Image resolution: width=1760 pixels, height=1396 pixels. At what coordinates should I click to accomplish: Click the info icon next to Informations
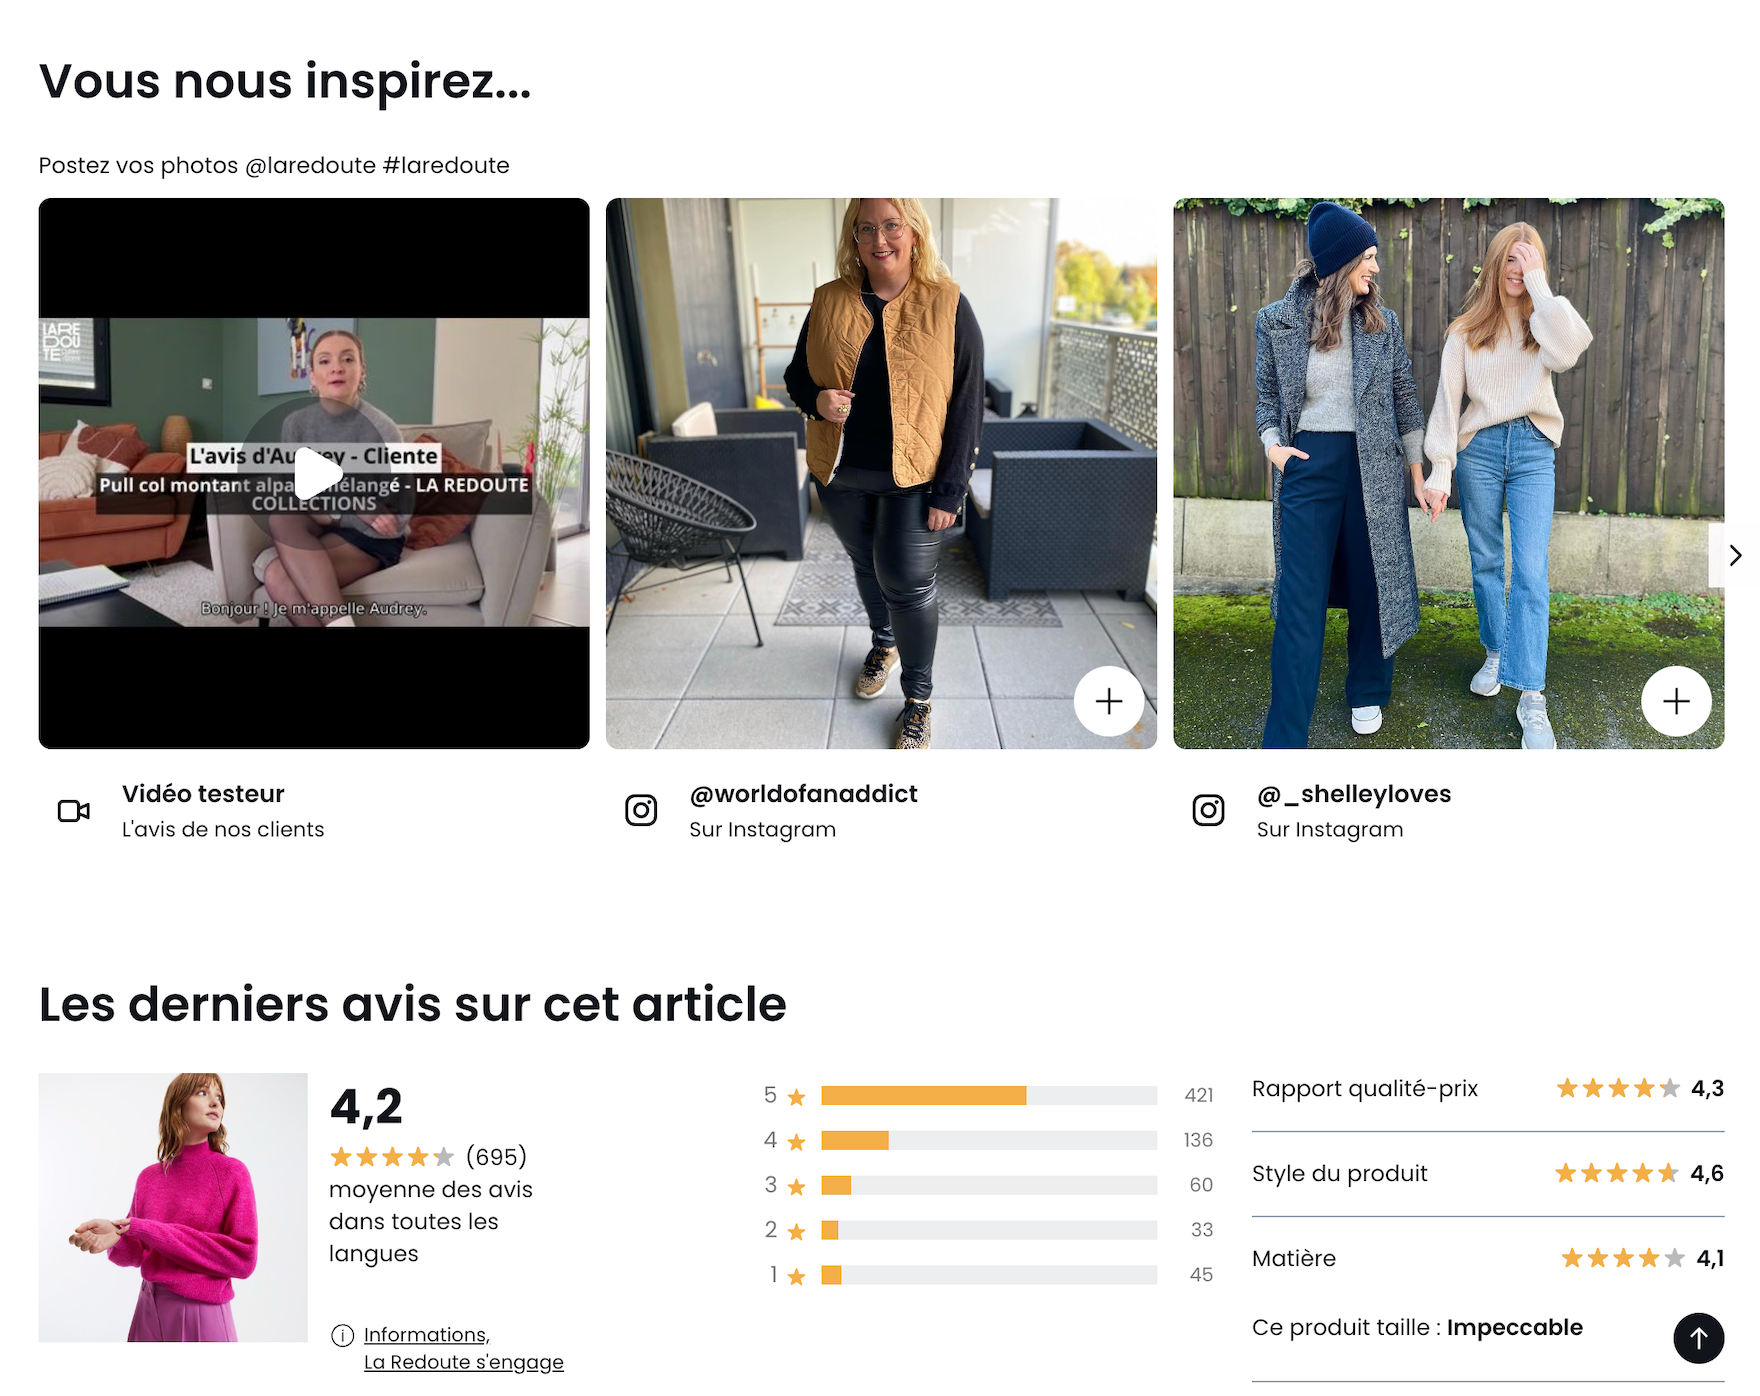(x=342, y=1335)
